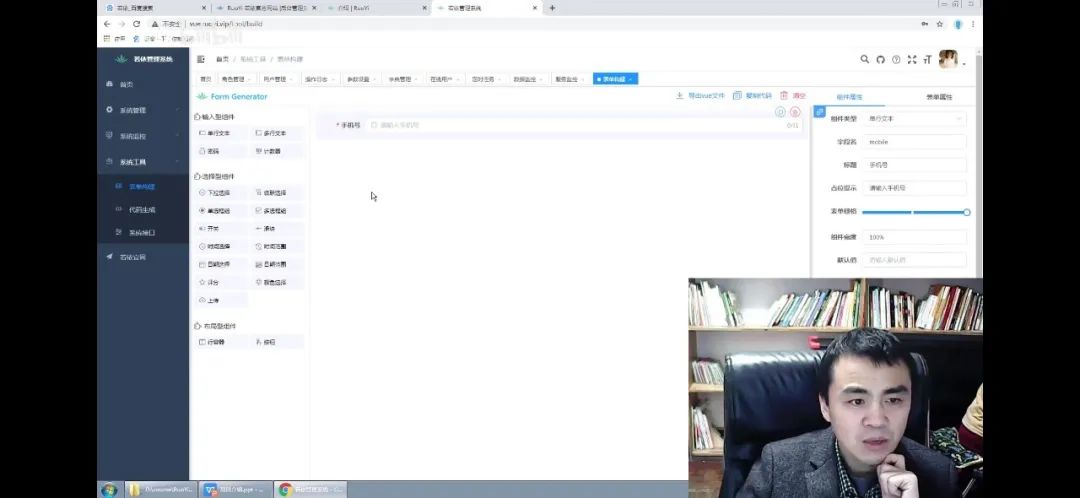
Task: Reload the page with browser refresh button
Action: point(136,23)
